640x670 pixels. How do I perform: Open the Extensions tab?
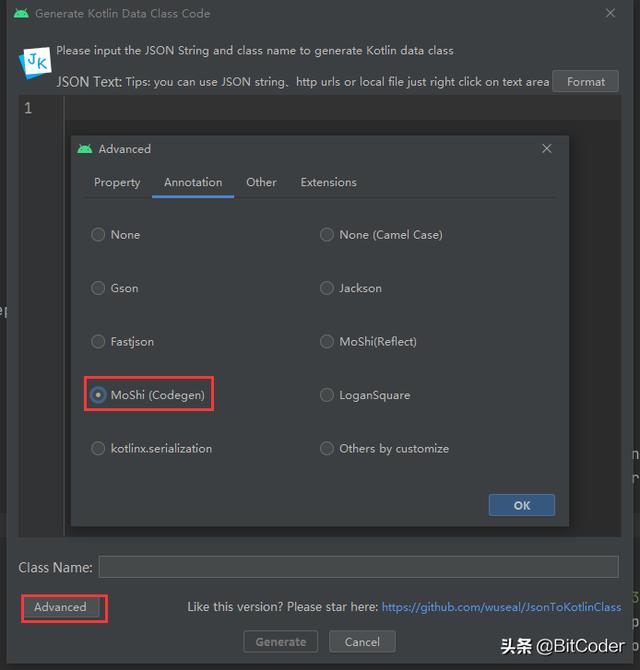point(329,182)
